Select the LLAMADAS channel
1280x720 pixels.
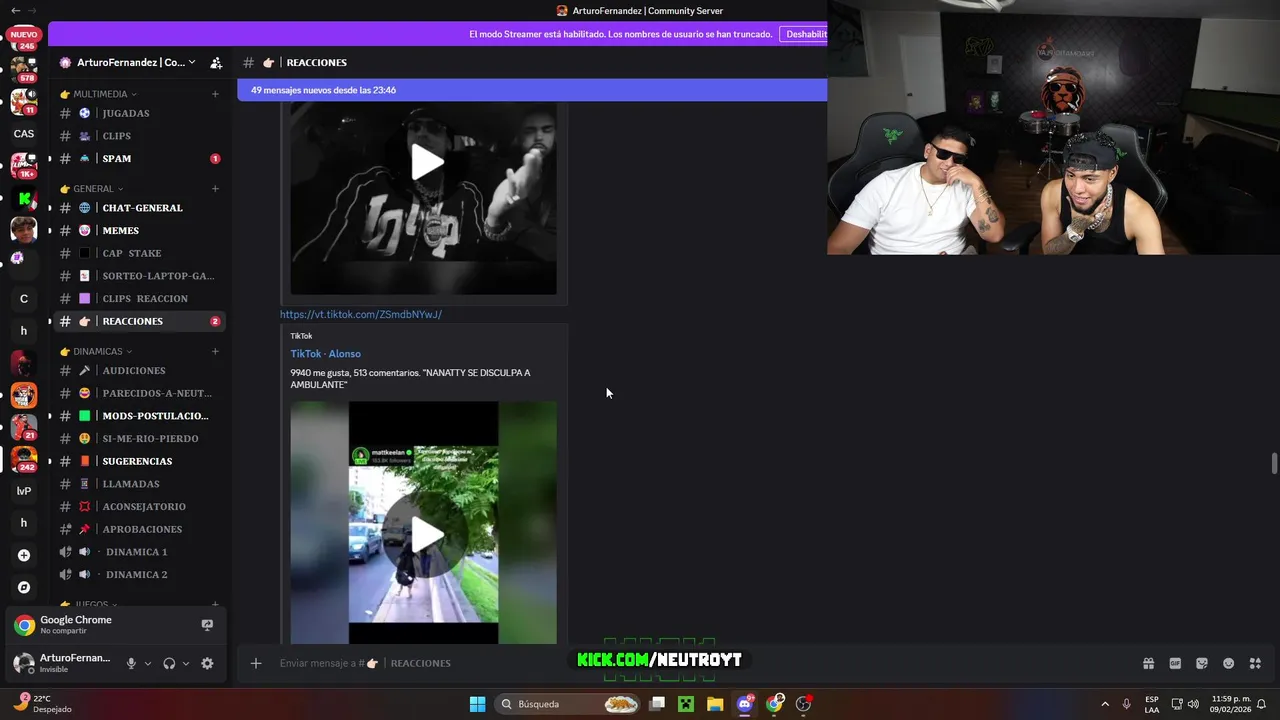pyautogui.click(x=139, y=484)
